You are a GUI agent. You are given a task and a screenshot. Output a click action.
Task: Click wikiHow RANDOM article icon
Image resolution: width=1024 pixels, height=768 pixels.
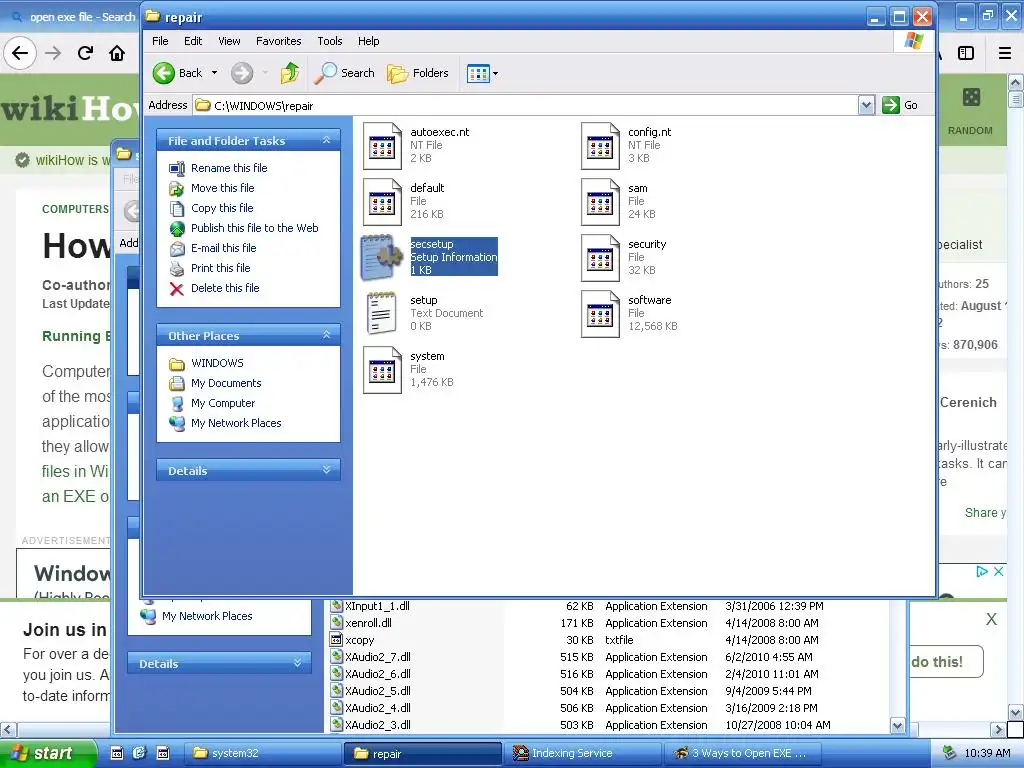tap(971, 98)
